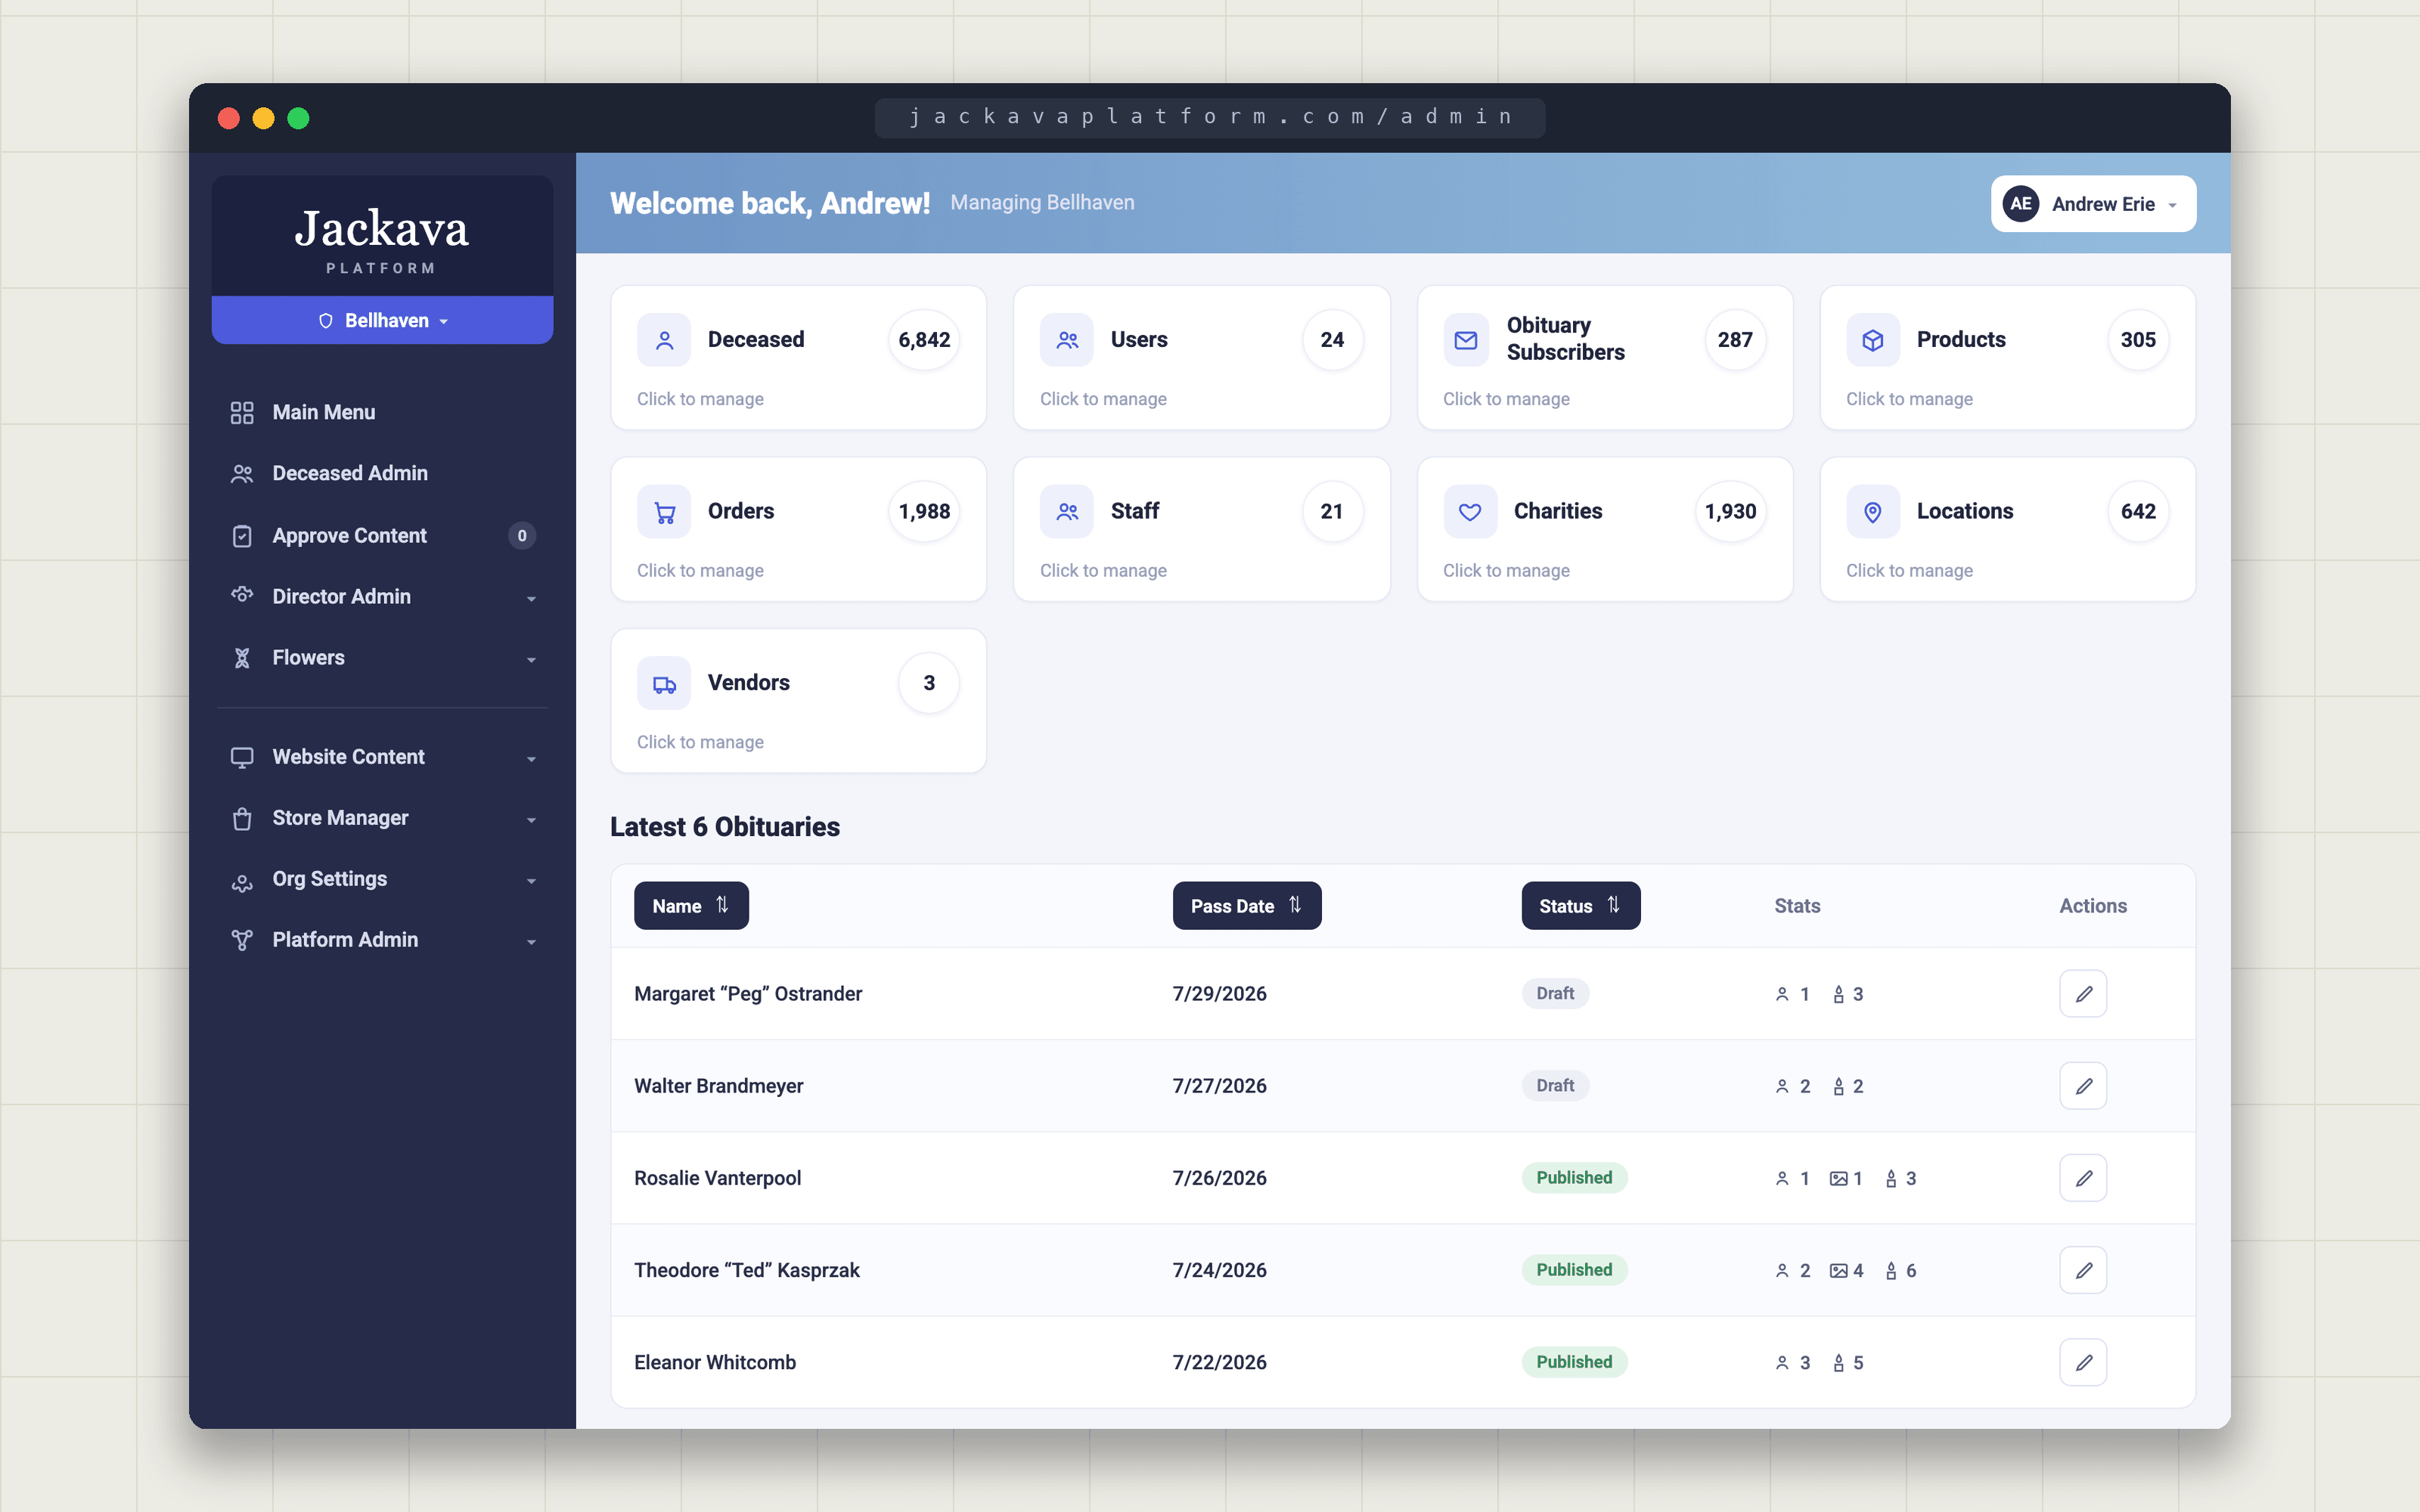
Task: Click the Approve Content count badge
Action: 522,536
